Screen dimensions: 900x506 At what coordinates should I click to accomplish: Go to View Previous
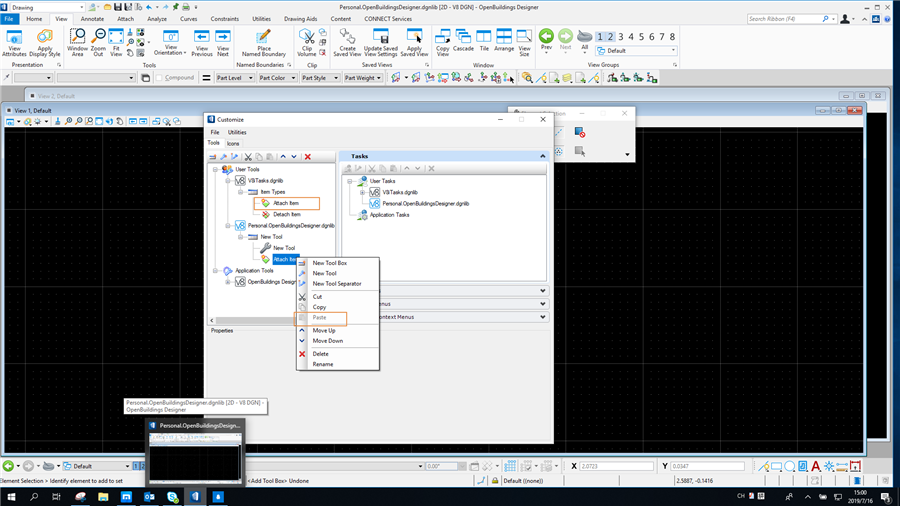(x=201, y=43)
